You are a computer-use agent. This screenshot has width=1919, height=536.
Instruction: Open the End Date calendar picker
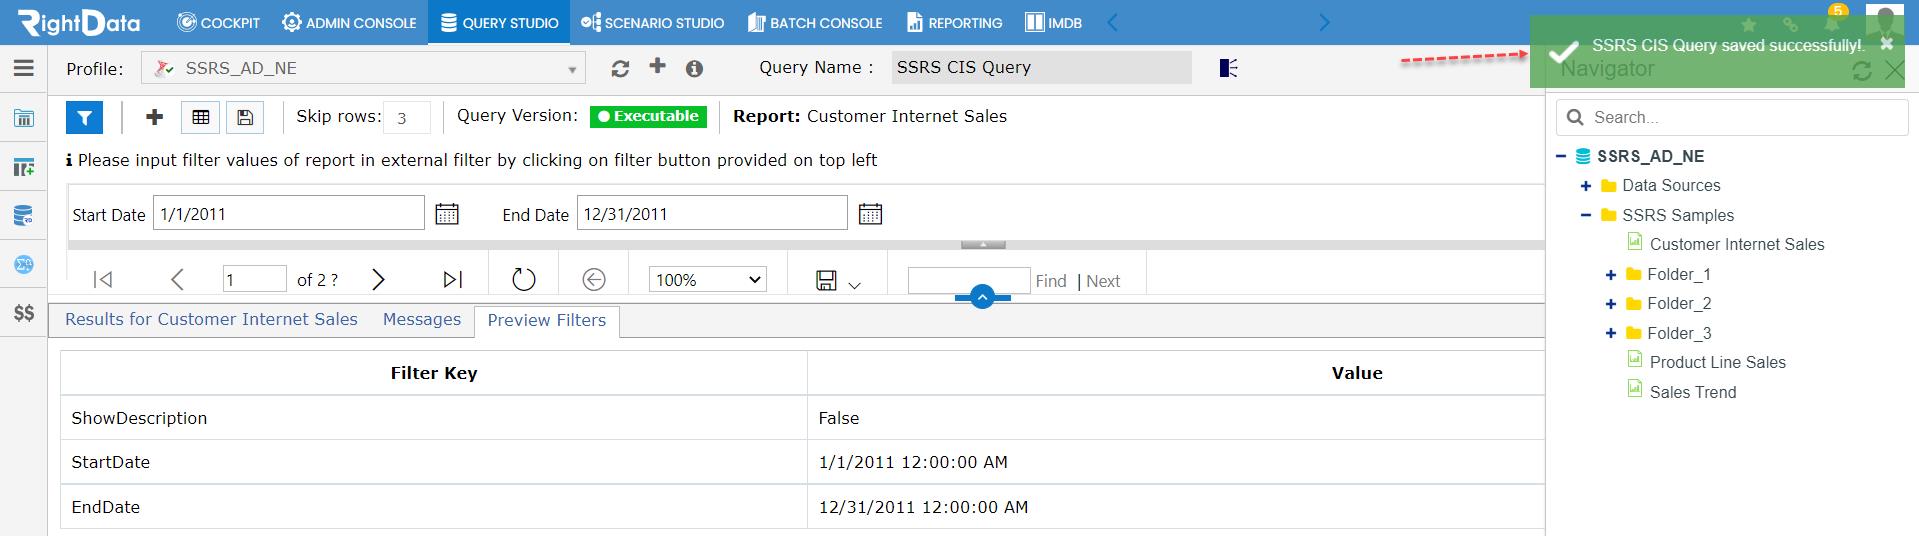(871, 214)
